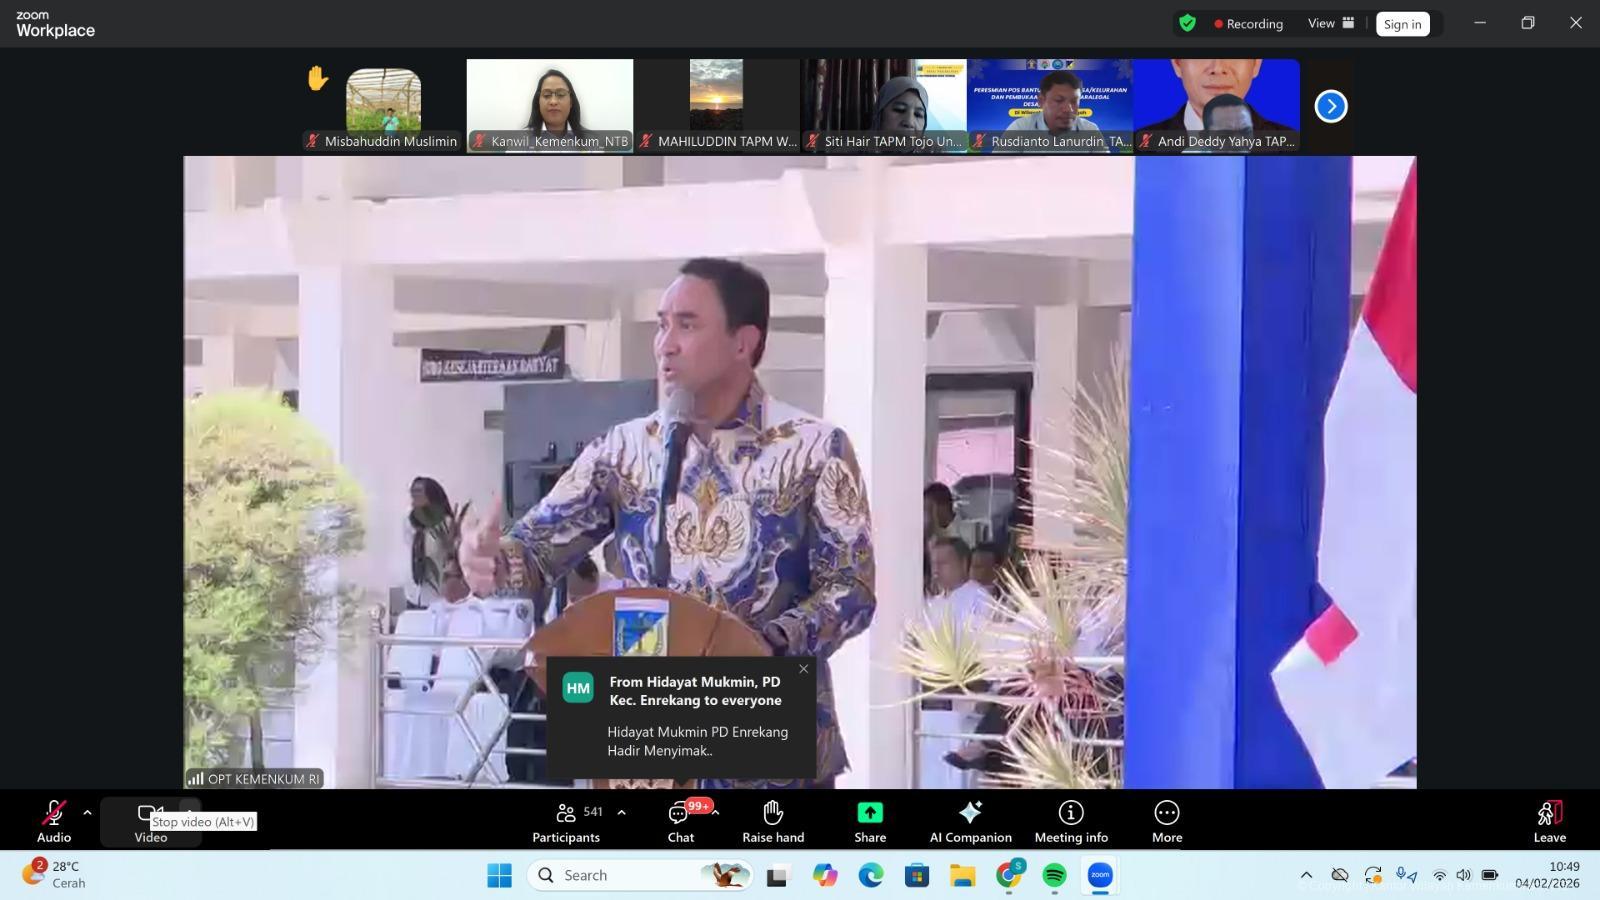Open the Participants panel
The image size is (1600, 900).
point(566,821)
